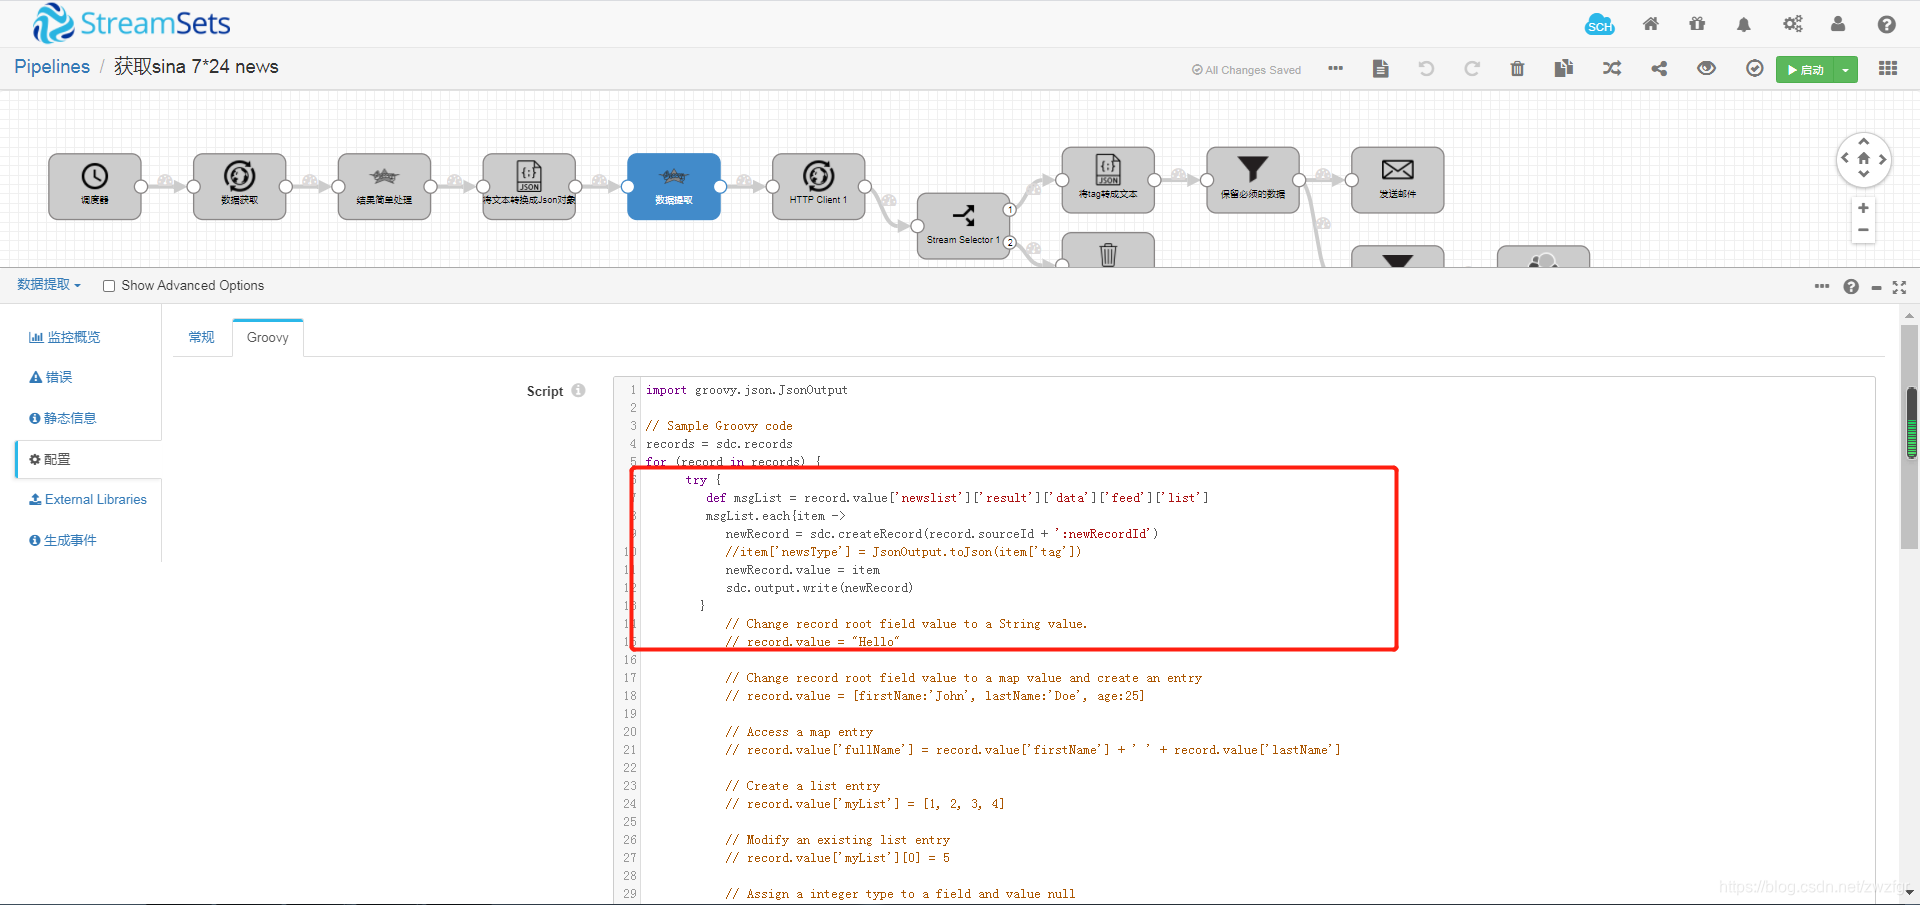
Task: Maximize the properties panel
Action: pyautogui.click(x=1899, y=287)
